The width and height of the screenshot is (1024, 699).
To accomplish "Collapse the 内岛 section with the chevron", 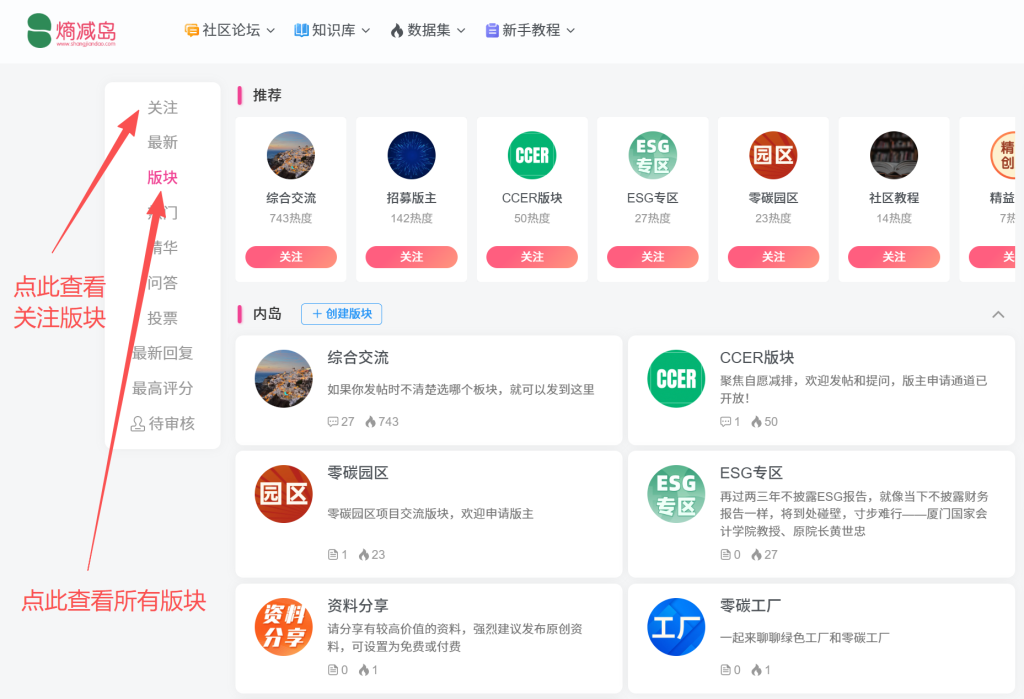I will [998, 314].
